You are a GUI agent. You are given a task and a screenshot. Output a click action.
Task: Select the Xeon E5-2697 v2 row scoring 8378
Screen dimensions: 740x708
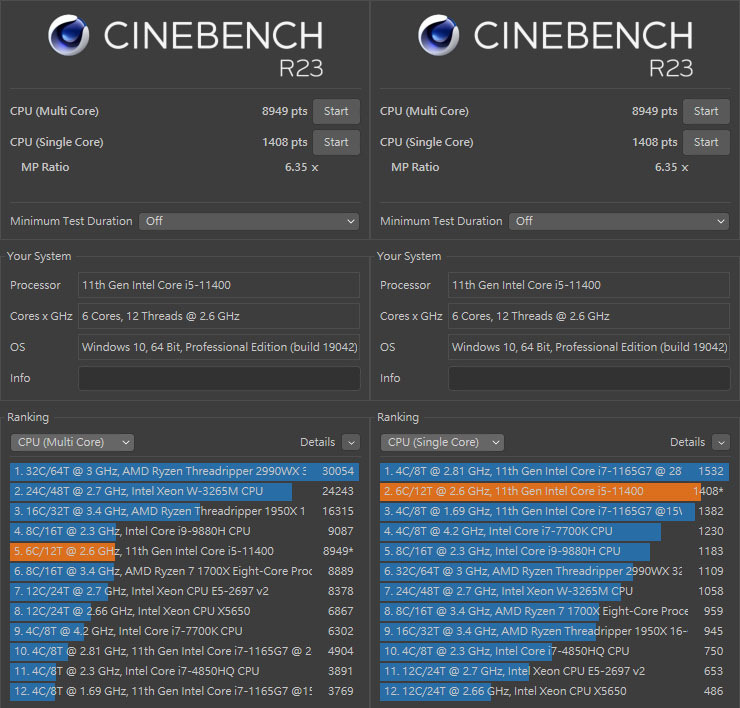pyautogui.click(x=185, y=591)
